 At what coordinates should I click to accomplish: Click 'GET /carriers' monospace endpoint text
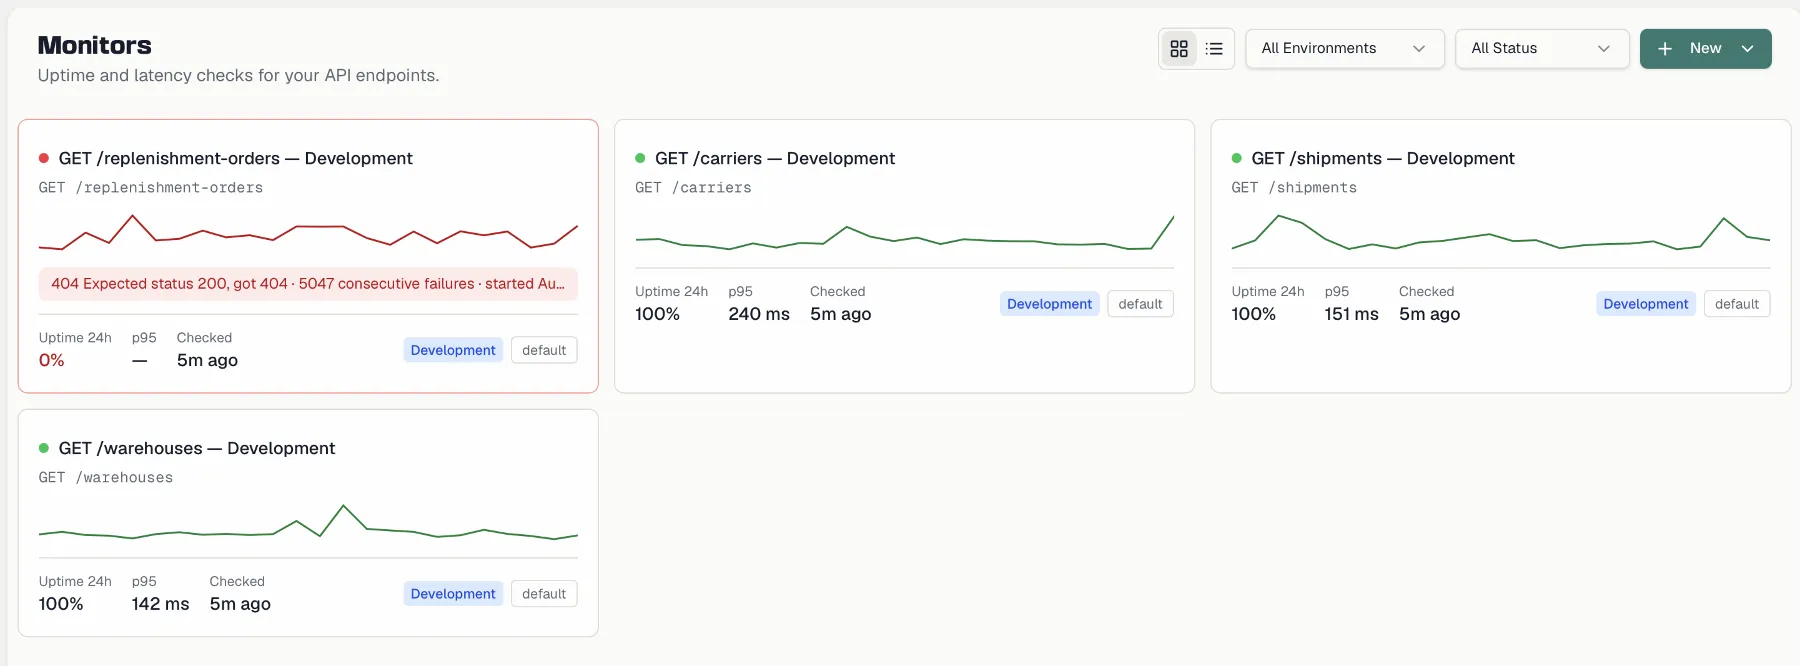(x=693, y=188)
